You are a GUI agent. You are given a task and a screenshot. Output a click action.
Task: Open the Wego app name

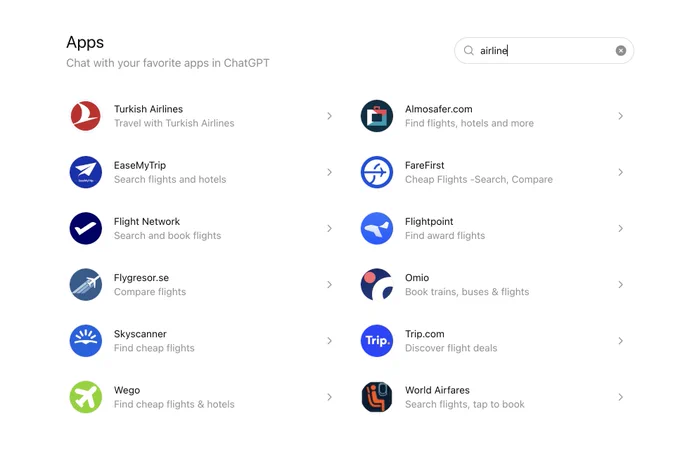(127, 390)
